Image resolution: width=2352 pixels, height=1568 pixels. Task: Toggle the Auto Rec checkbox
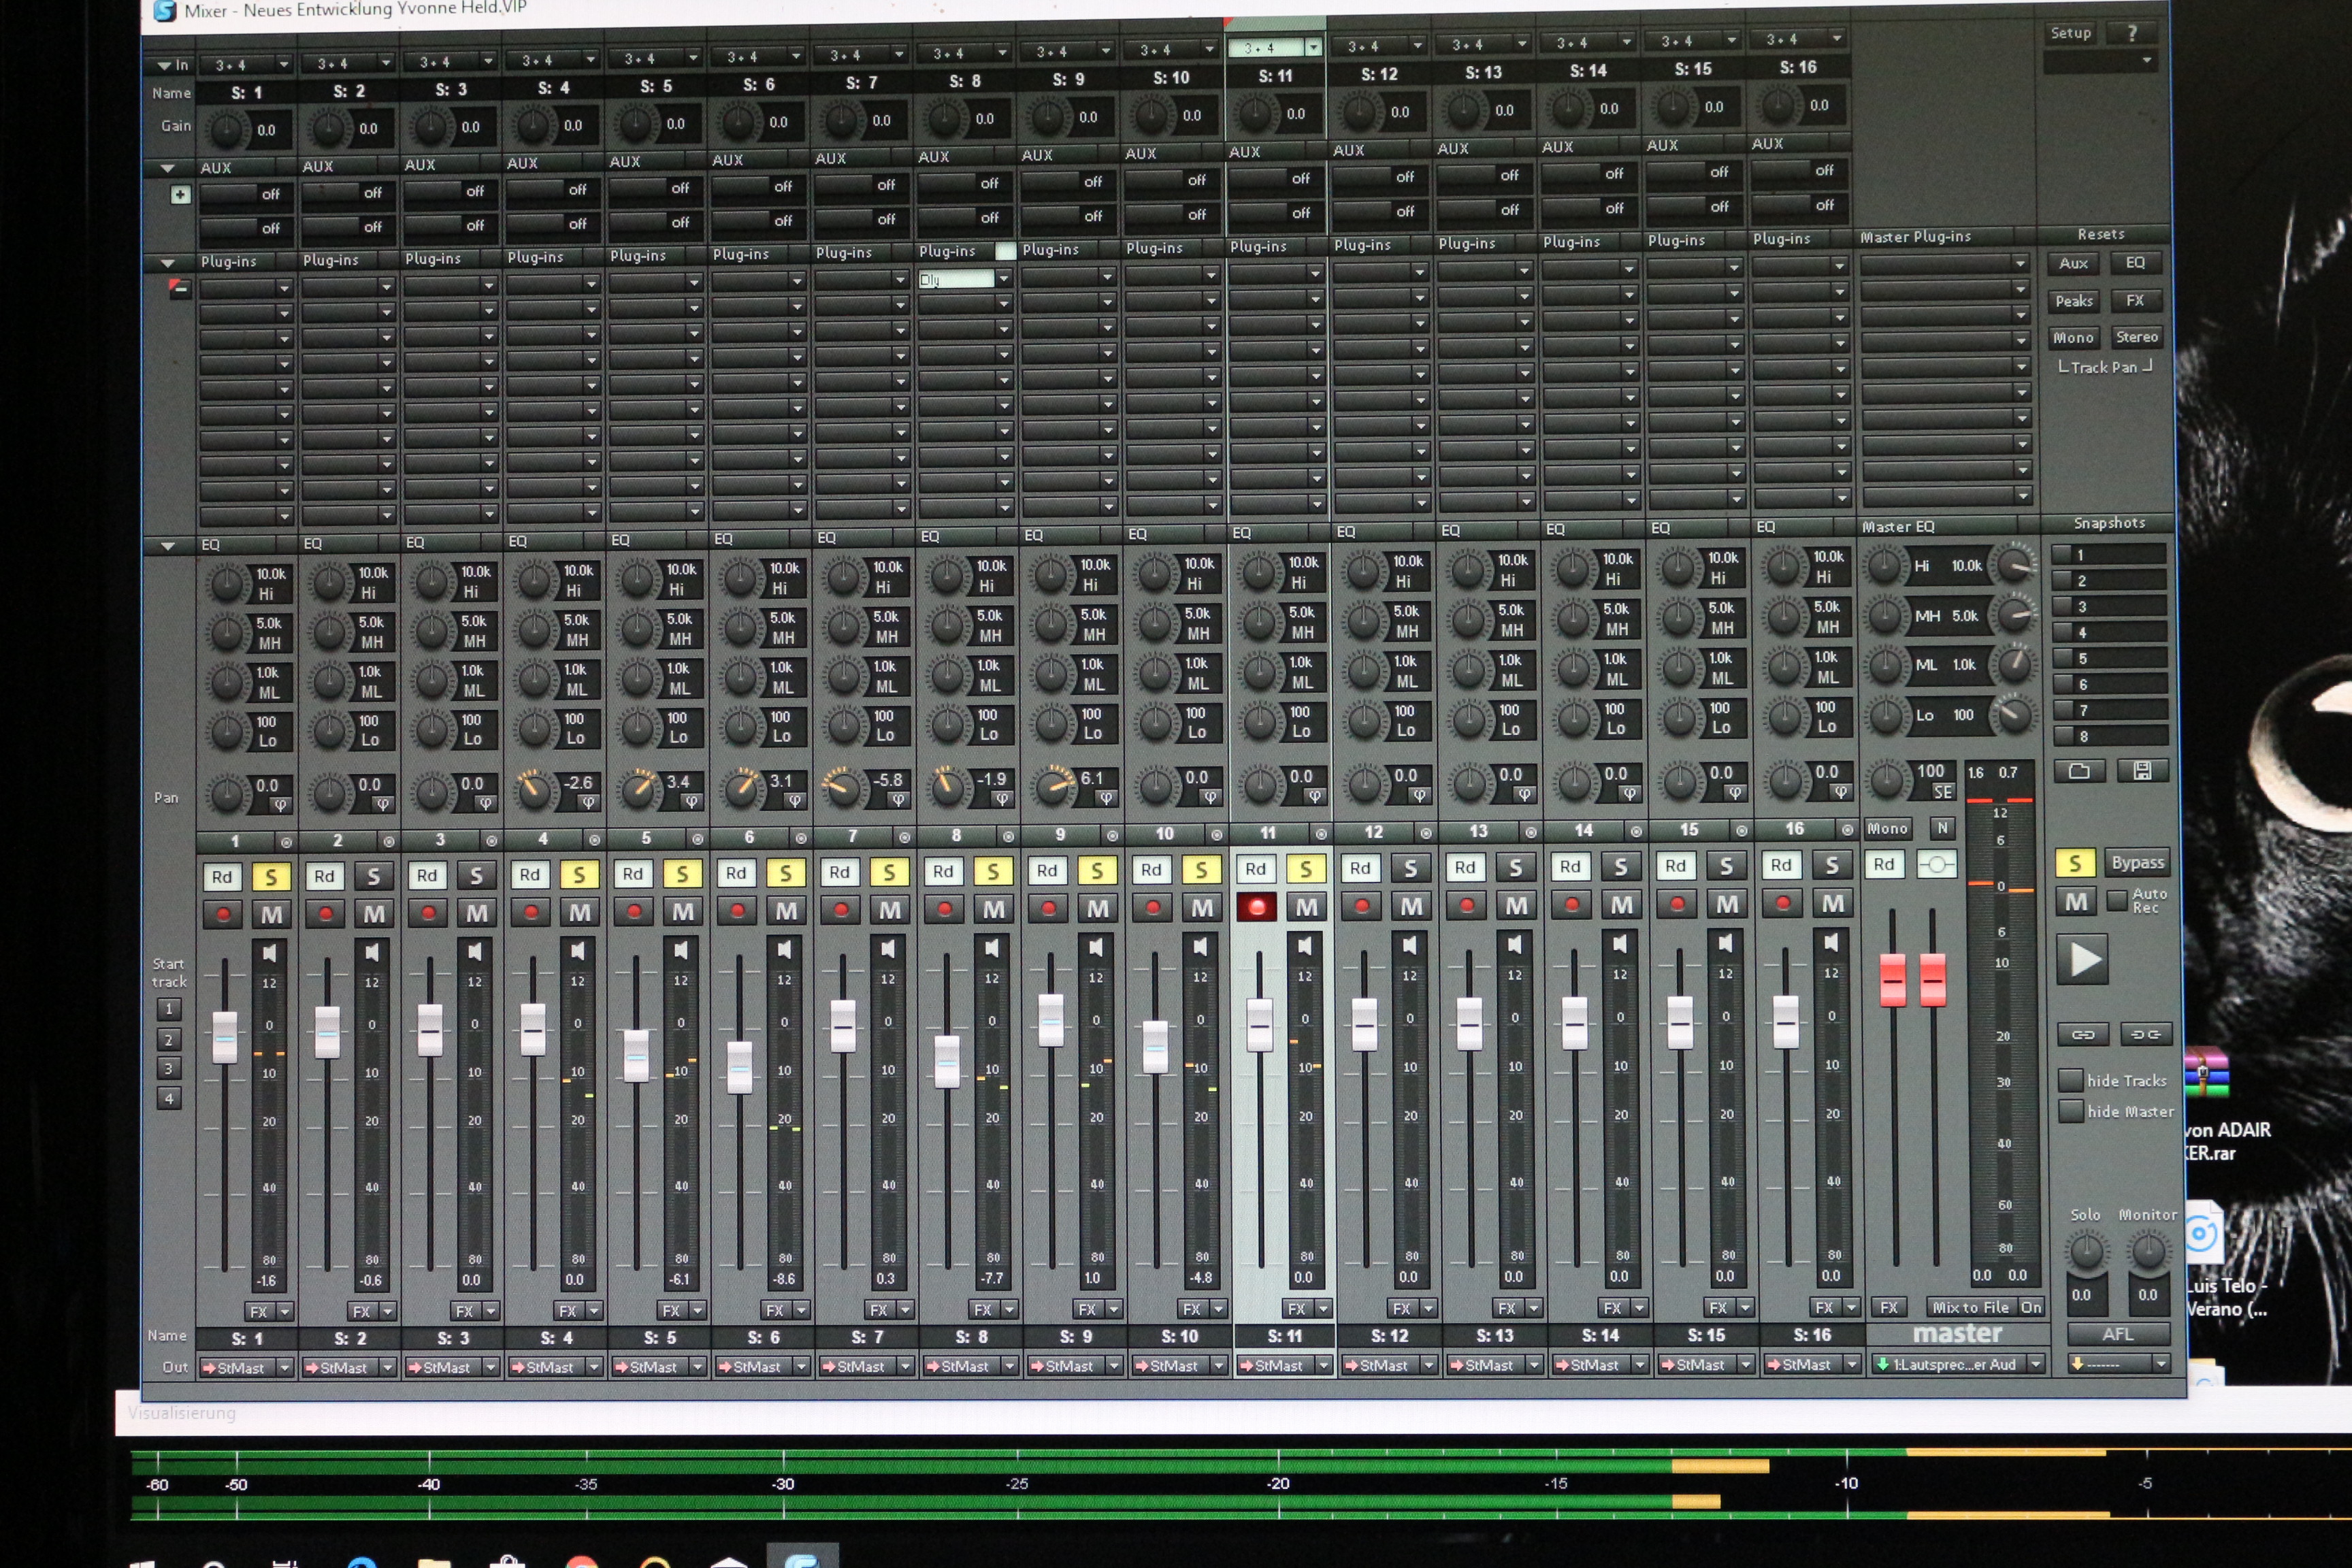(2117, 900)
